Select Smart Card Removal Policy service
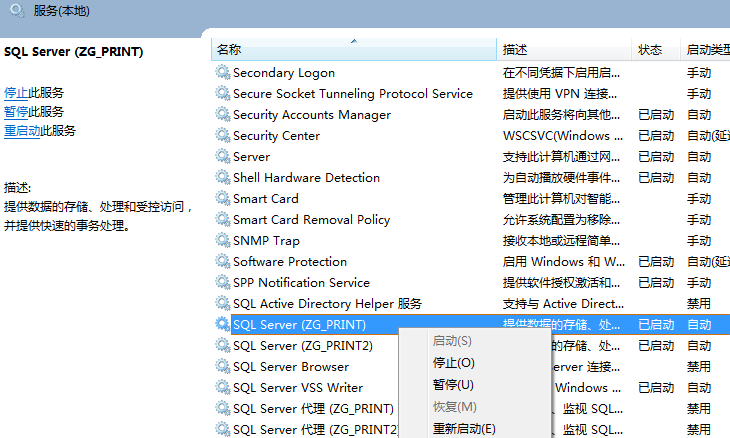The width and height of the screenshot is (730, 438). (311, 219)
